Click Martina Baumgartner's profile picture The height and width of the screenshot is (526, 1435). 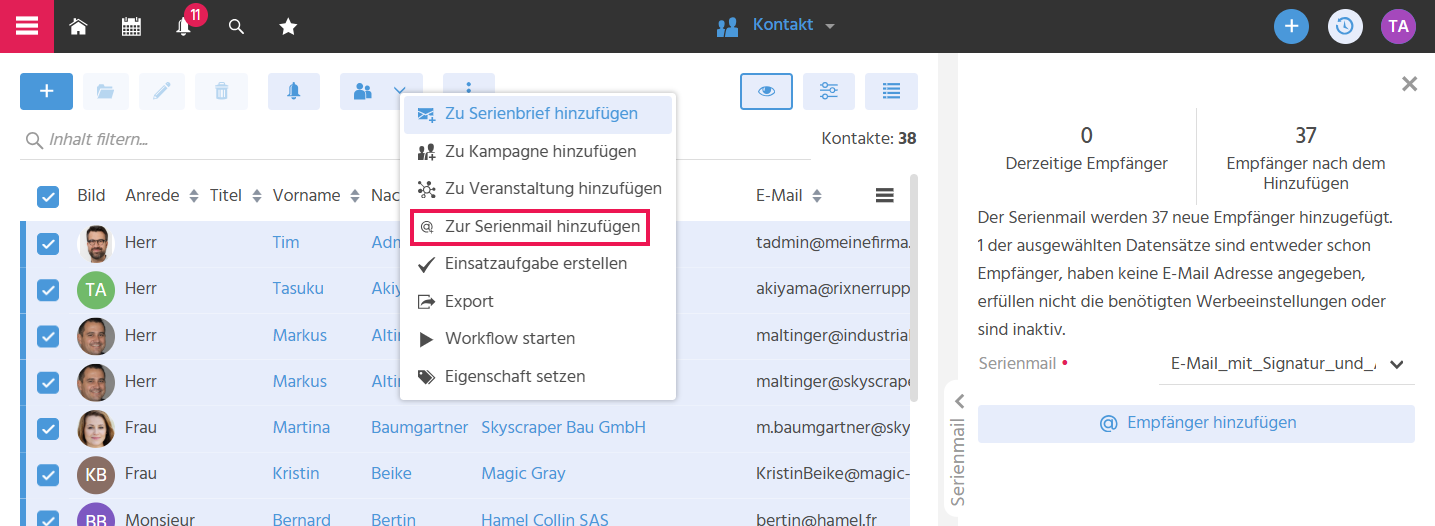coord(96,428)
